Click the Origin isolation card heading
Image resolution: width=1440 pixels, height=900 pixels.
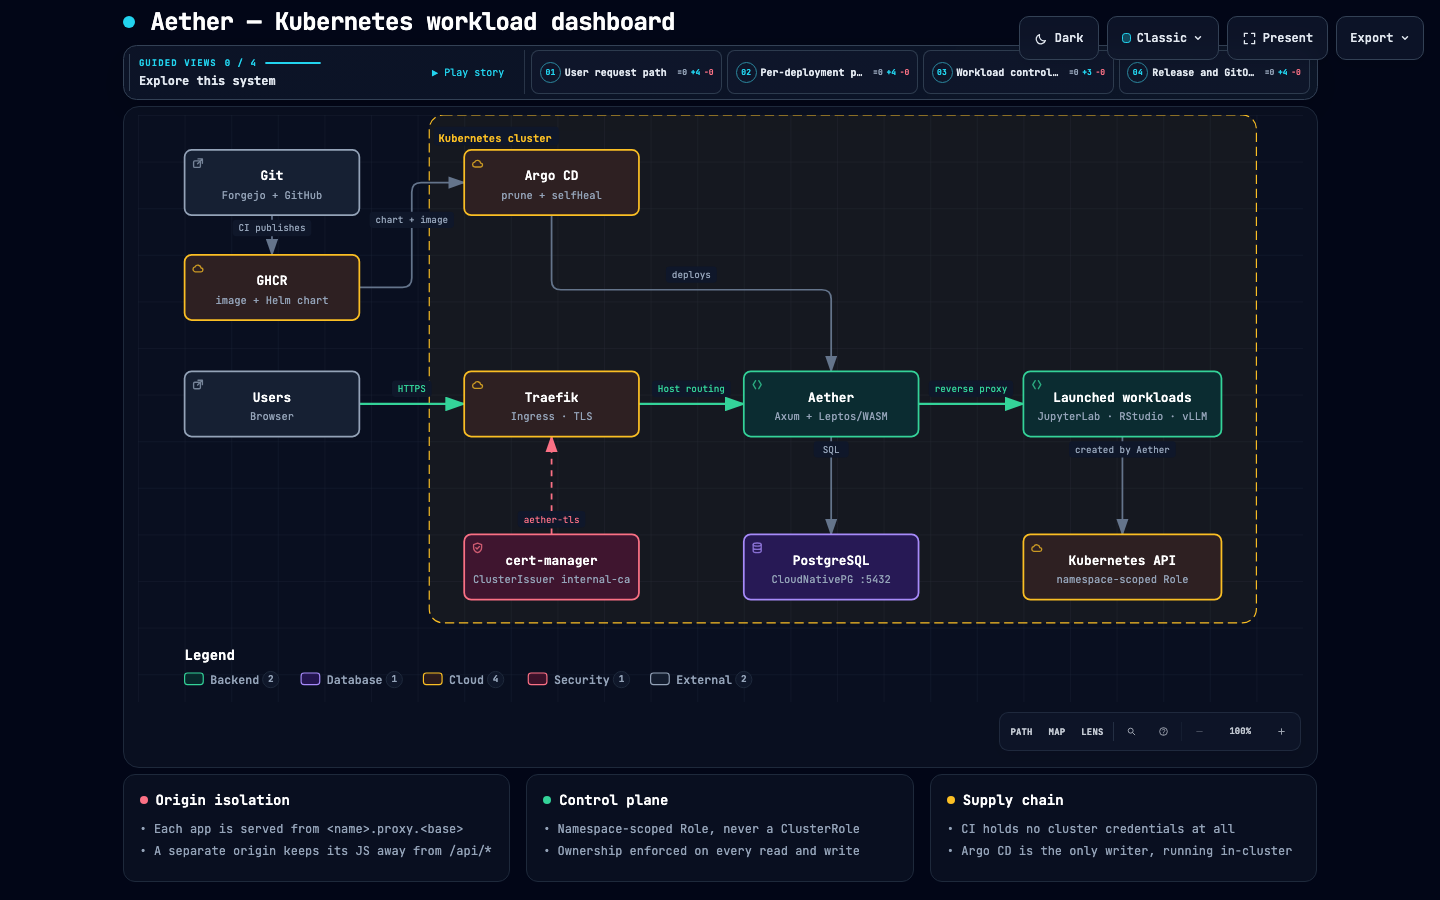point(222,801)
